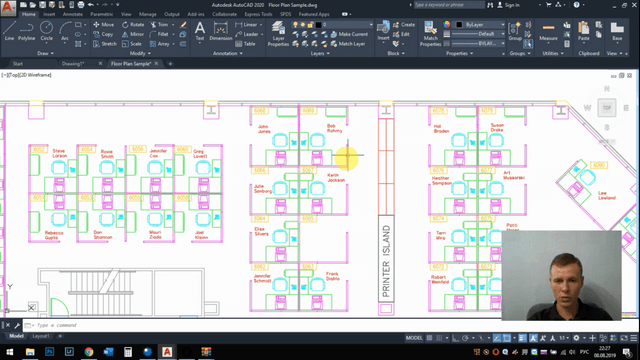The image size is (640, 360).
Task: Expand the Layers panel
Action: [320, 53]
